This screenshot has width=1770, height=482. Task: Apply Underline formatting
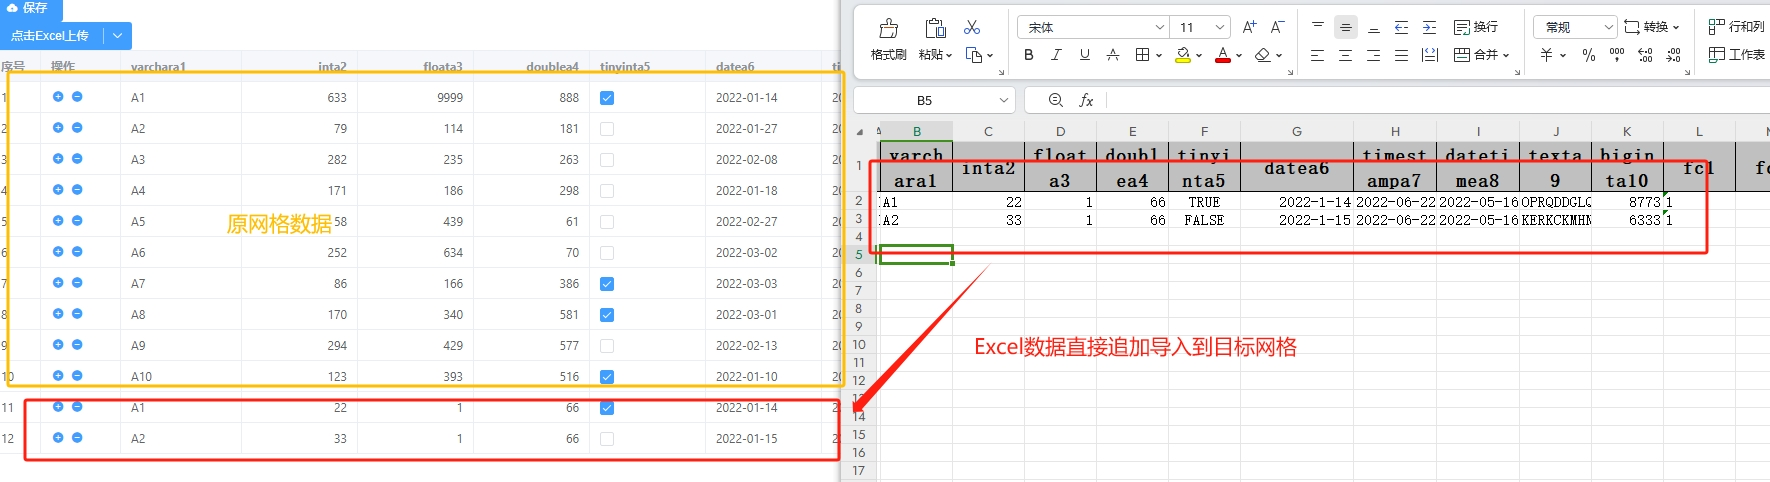1084,55
